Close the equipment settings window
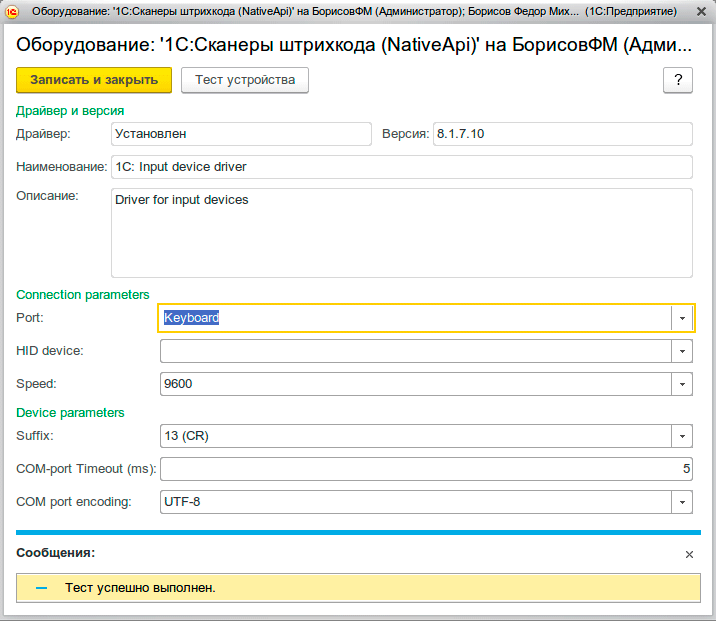 click(701, 11)
